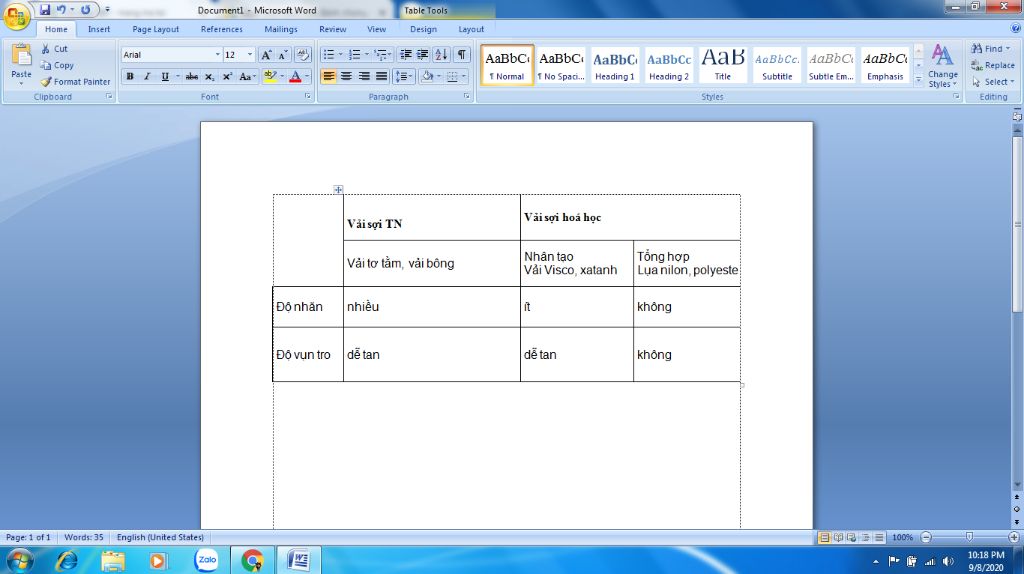This screenshot has width=1024, height=574.
Task: Activate the Format Painter
Action: coord(76,82)
